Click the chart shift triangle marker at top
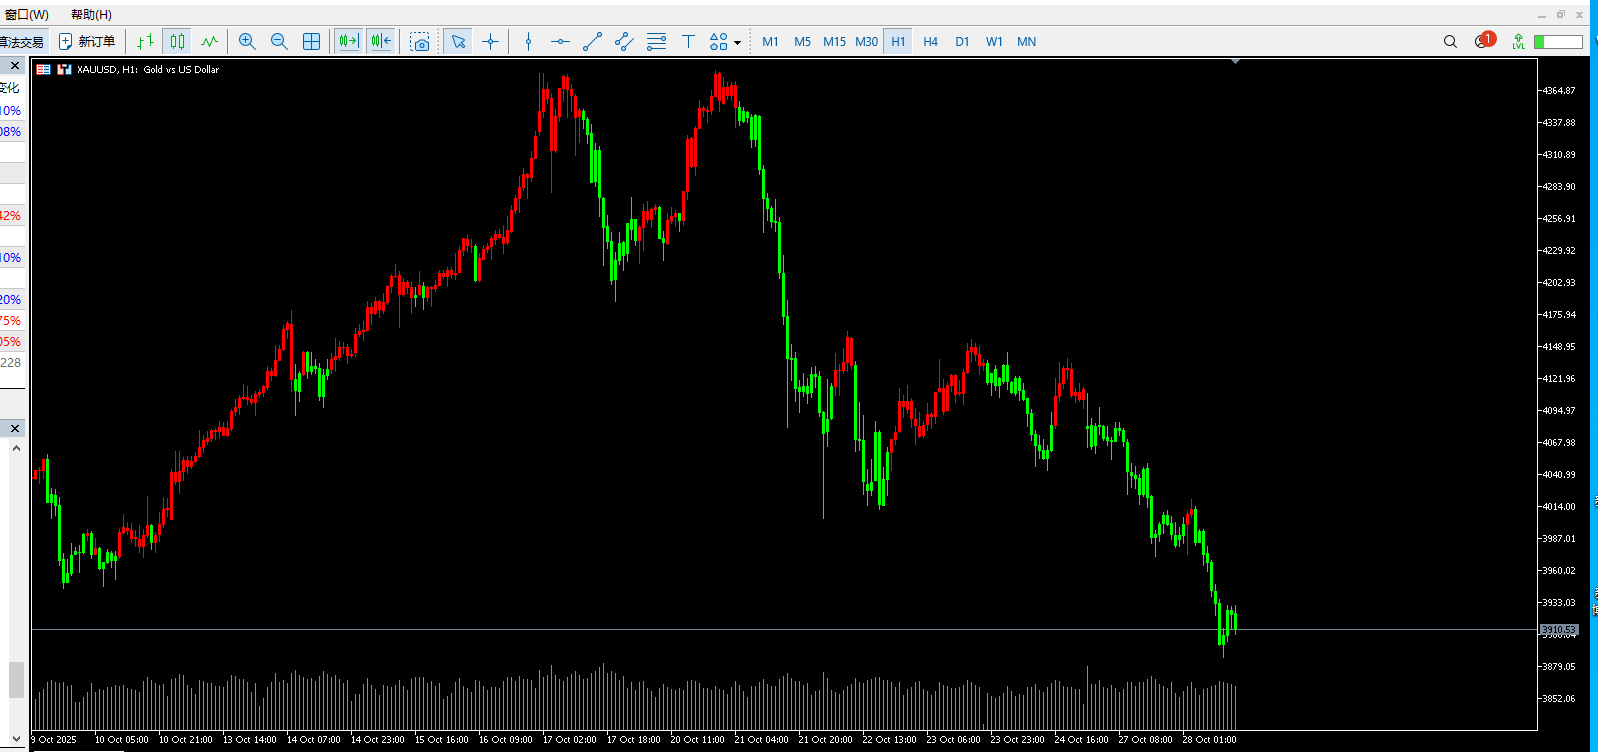Screen dimensions: 1598x752 tap(1235, 62)
